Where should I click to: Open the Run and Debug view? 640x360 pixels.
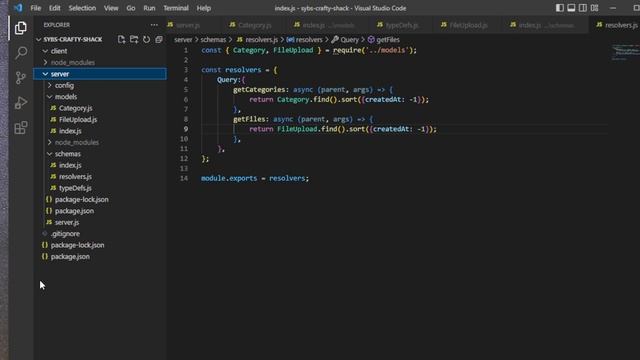coord(21,103)
